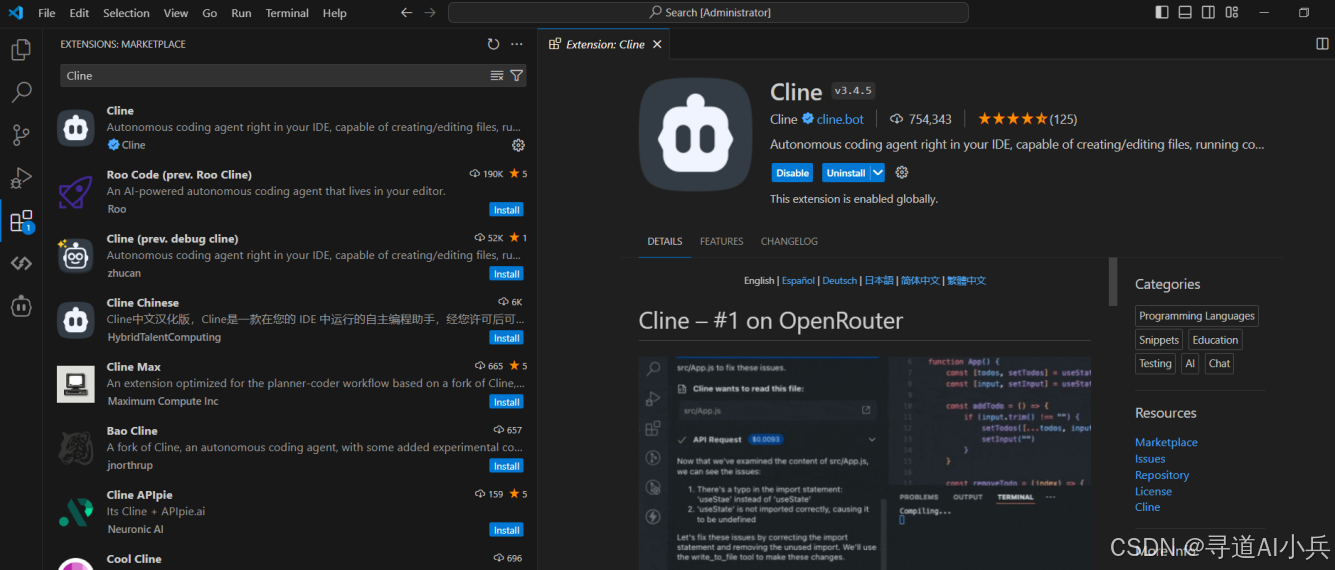
Task: Open the Edit menu
Action: point(79,13)
